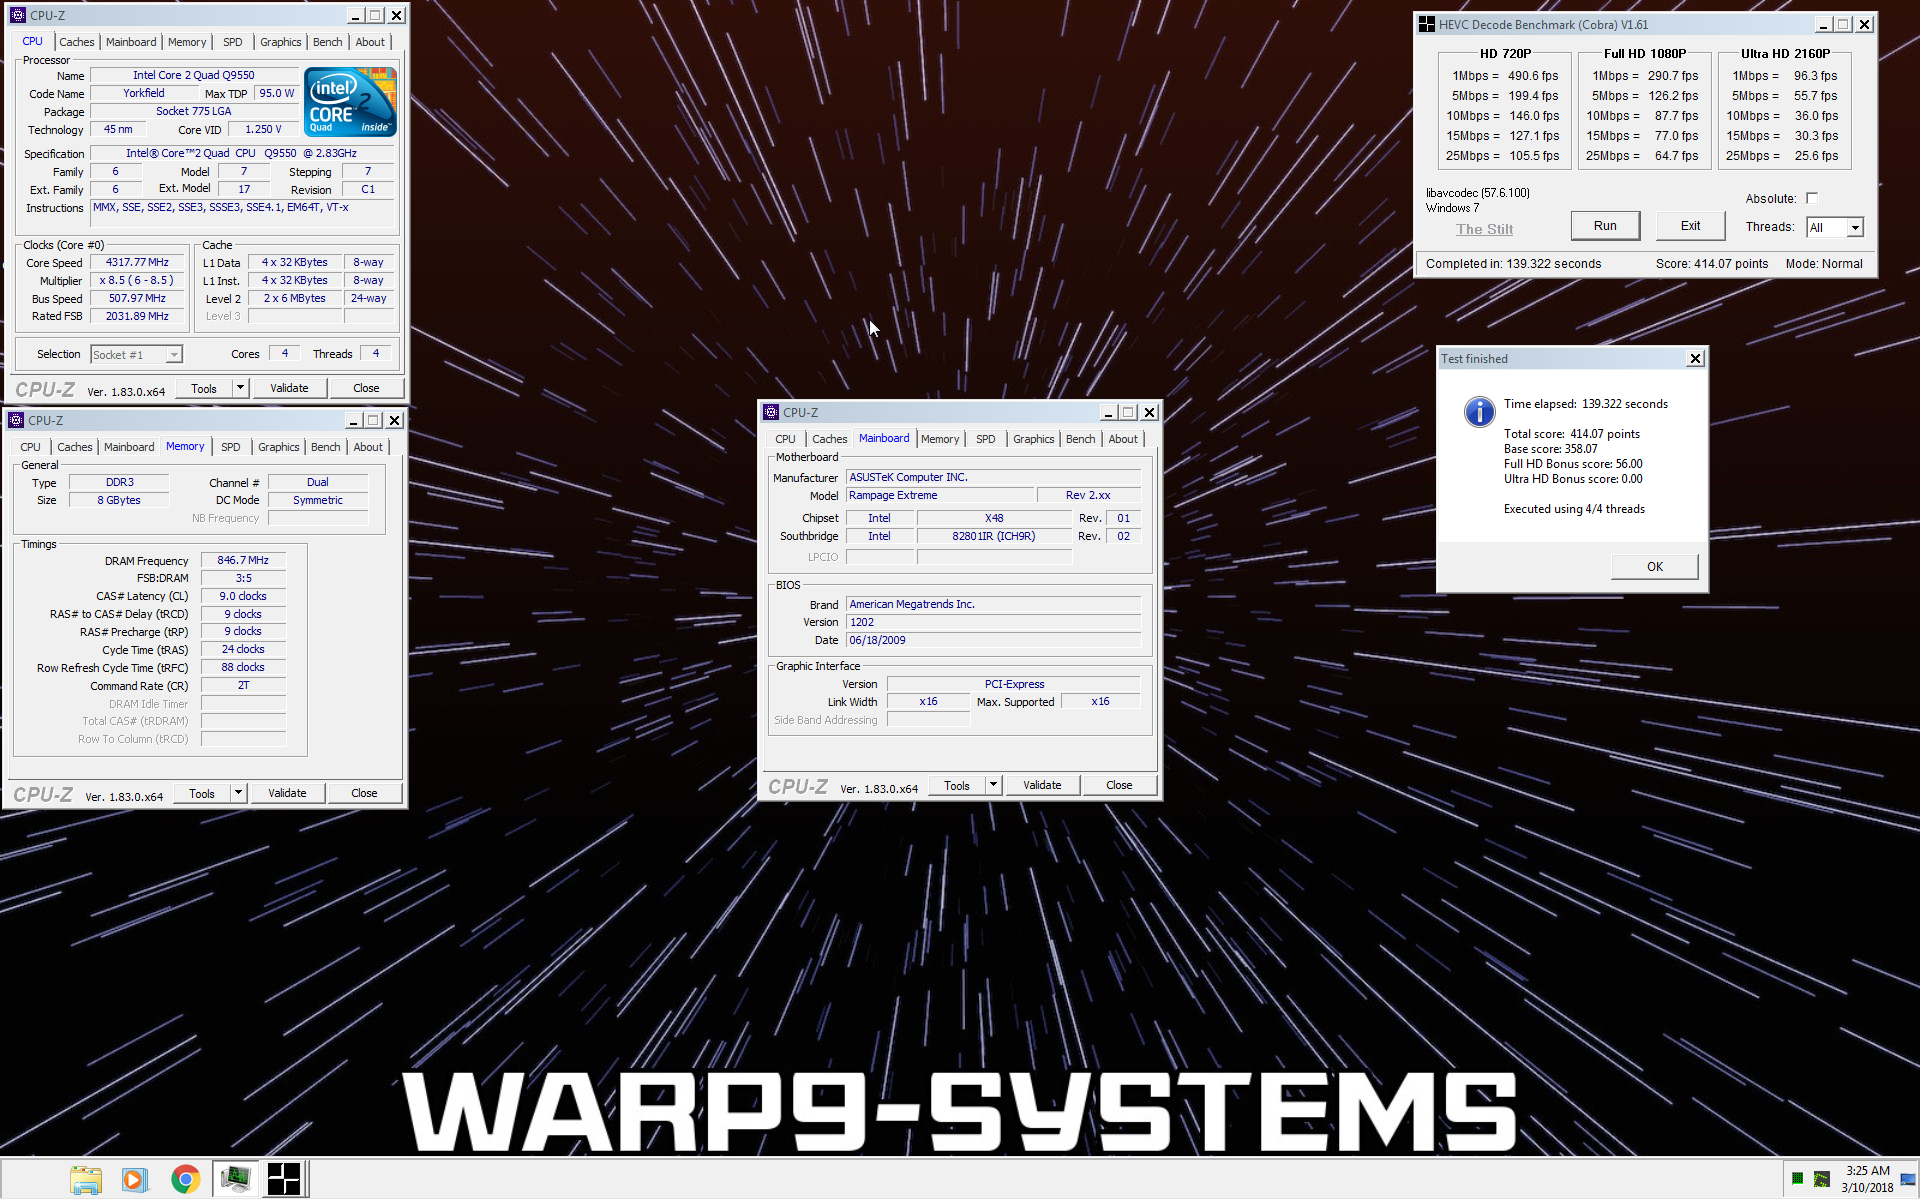This screenshot has height=1200, width=1920.
Task: Click Validate in CPU window
Action: point(289,388)
